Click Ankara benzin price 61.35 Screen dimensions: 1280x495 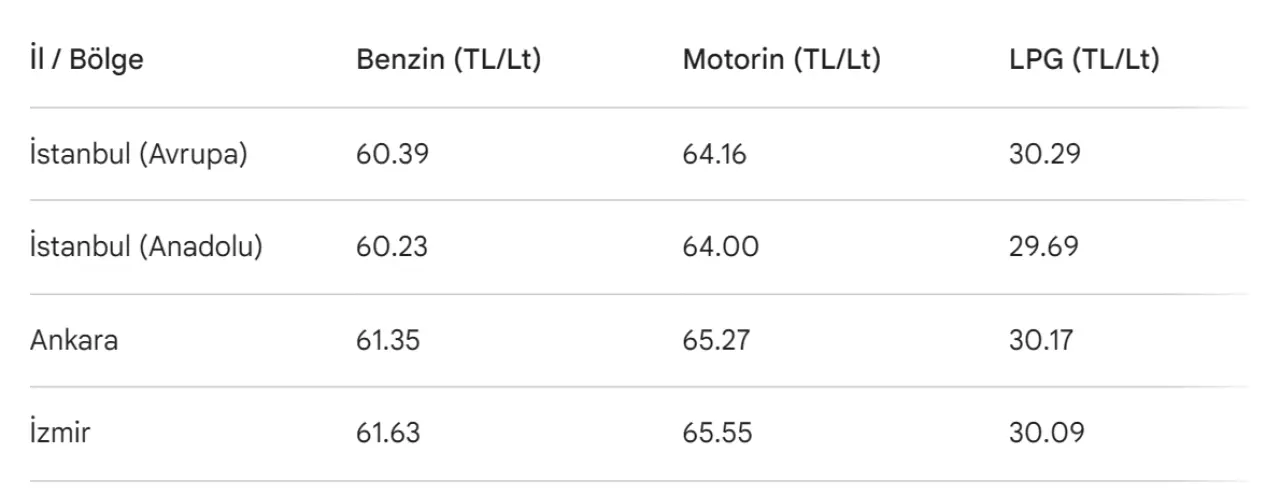[388, 340]
